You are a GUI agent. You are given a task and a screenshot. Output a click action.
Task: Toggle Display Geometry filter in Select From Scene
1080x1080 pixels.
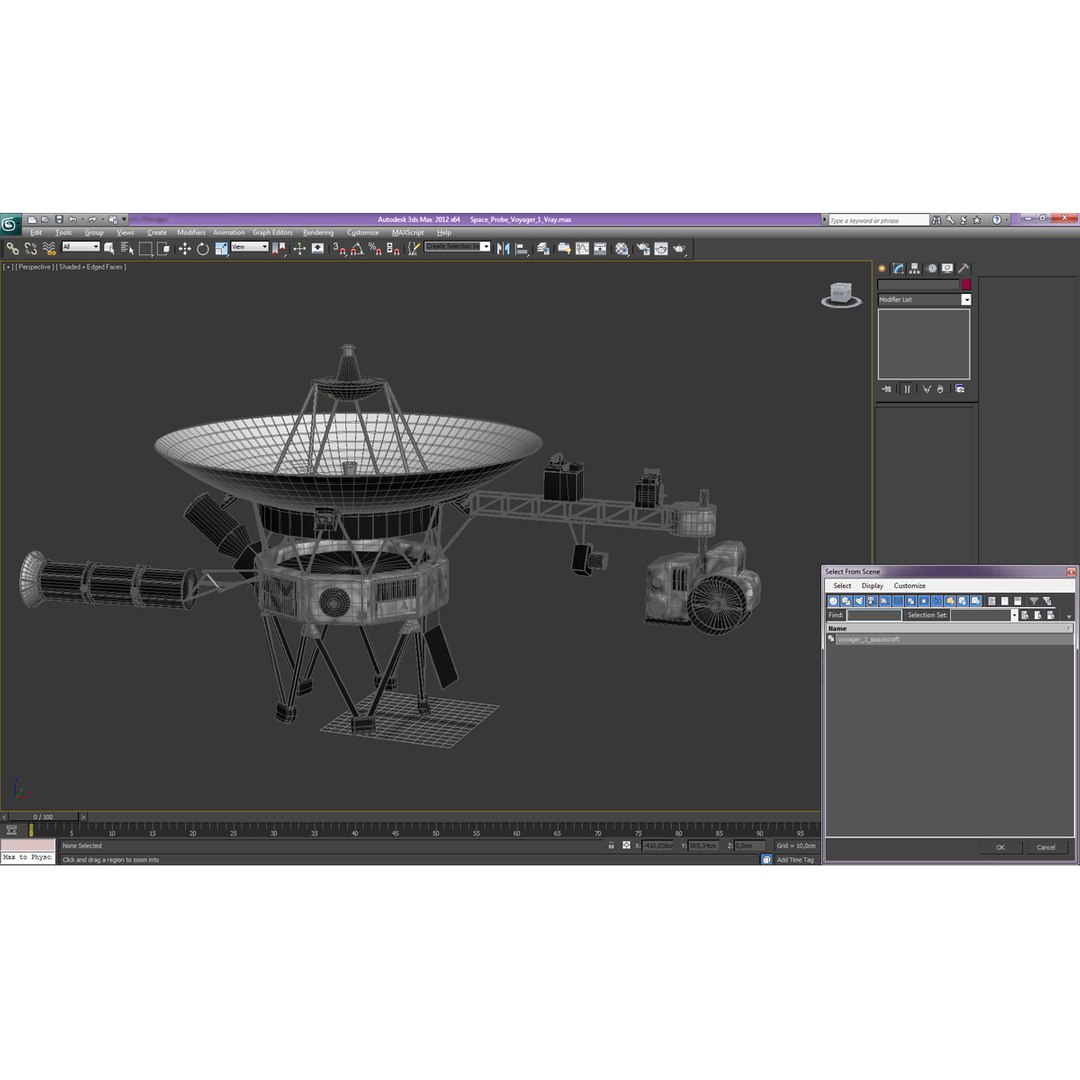[x=833, y=601]
